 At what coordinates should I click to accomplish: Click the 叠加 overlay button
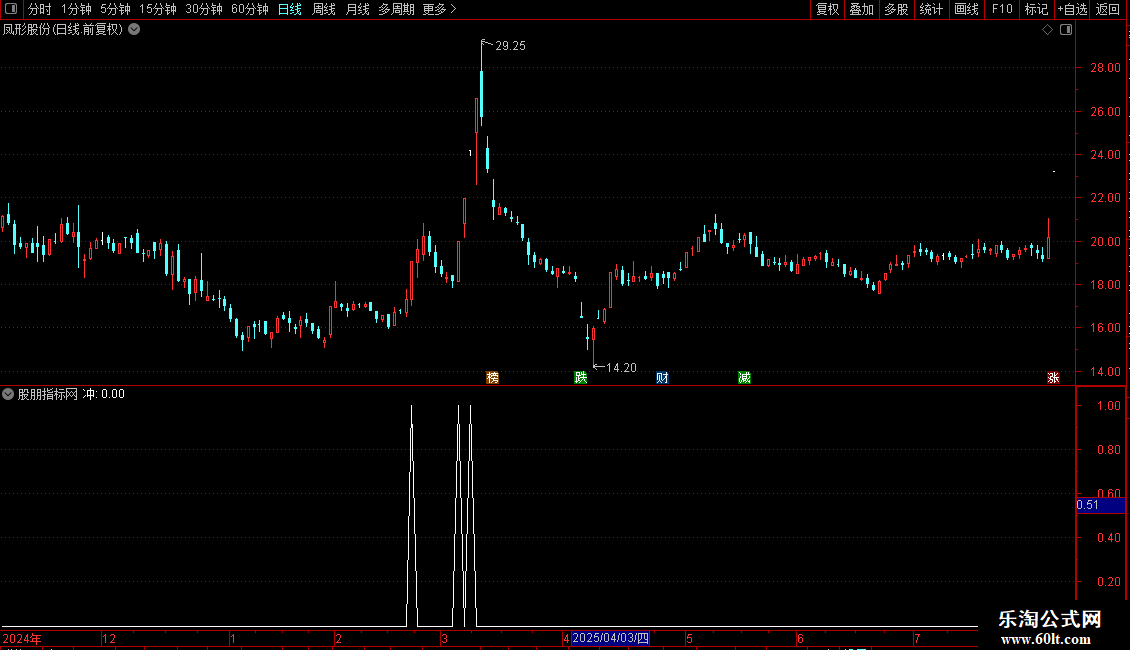pyautogui.click(x=861, y=9)
